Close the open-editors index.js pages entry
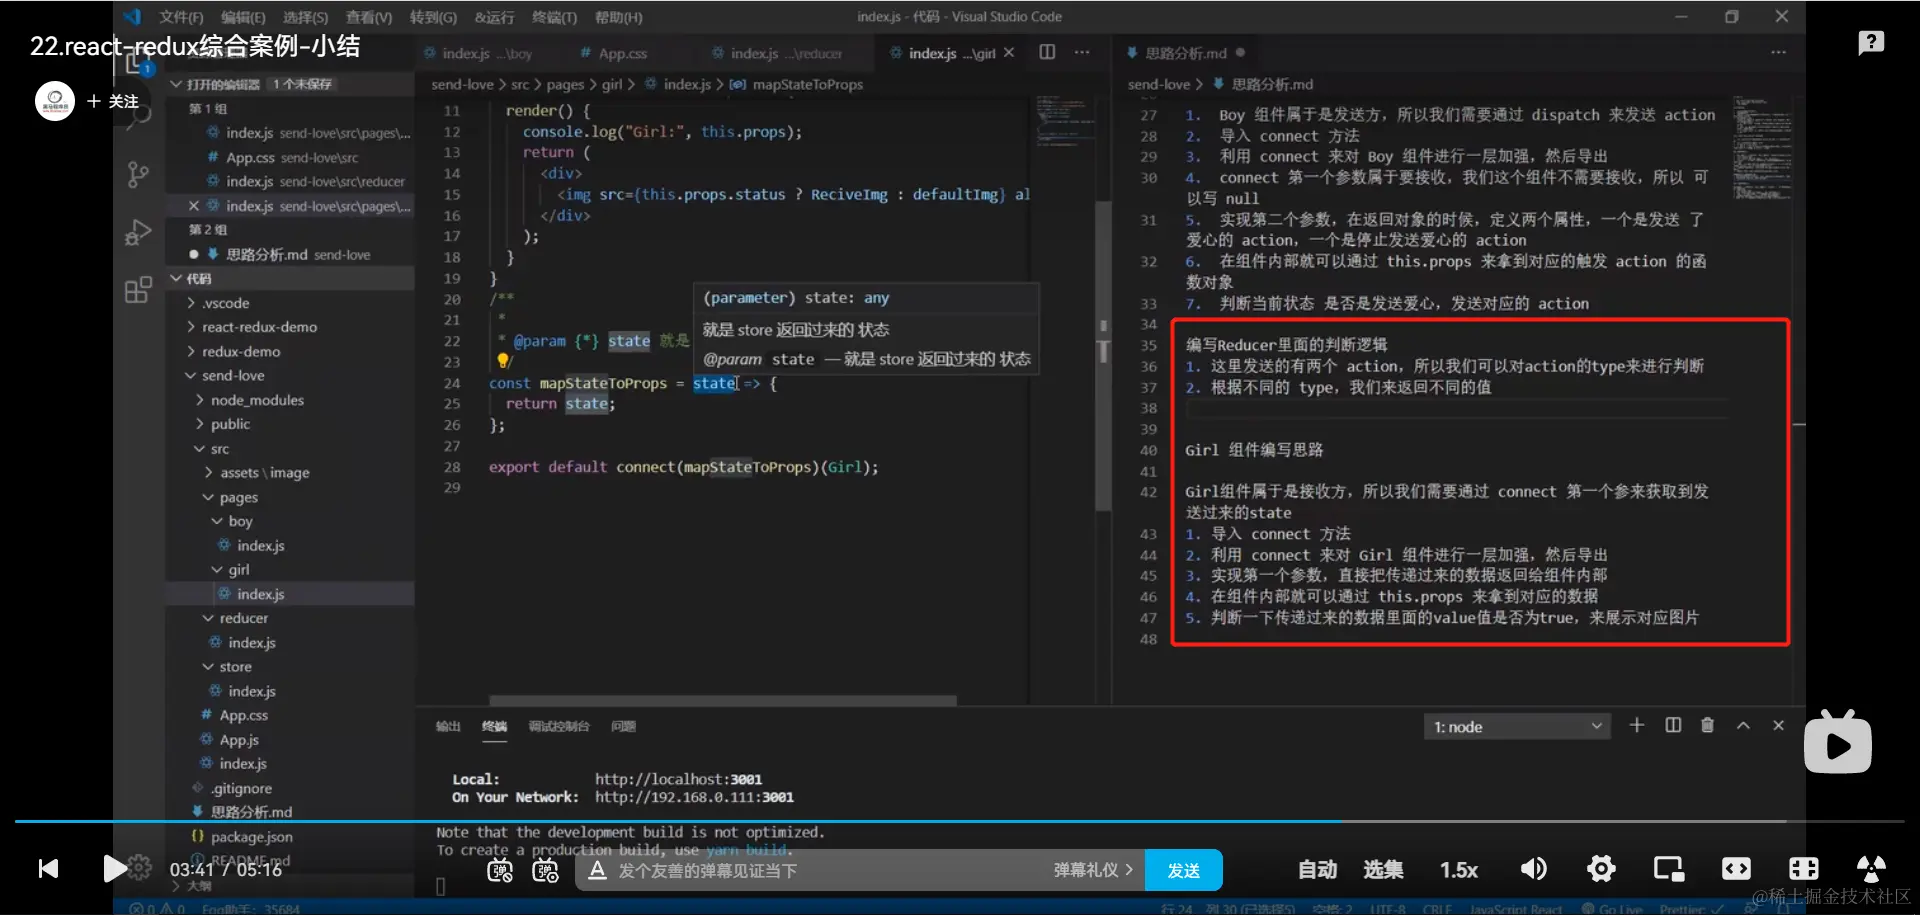 (194, 206)
